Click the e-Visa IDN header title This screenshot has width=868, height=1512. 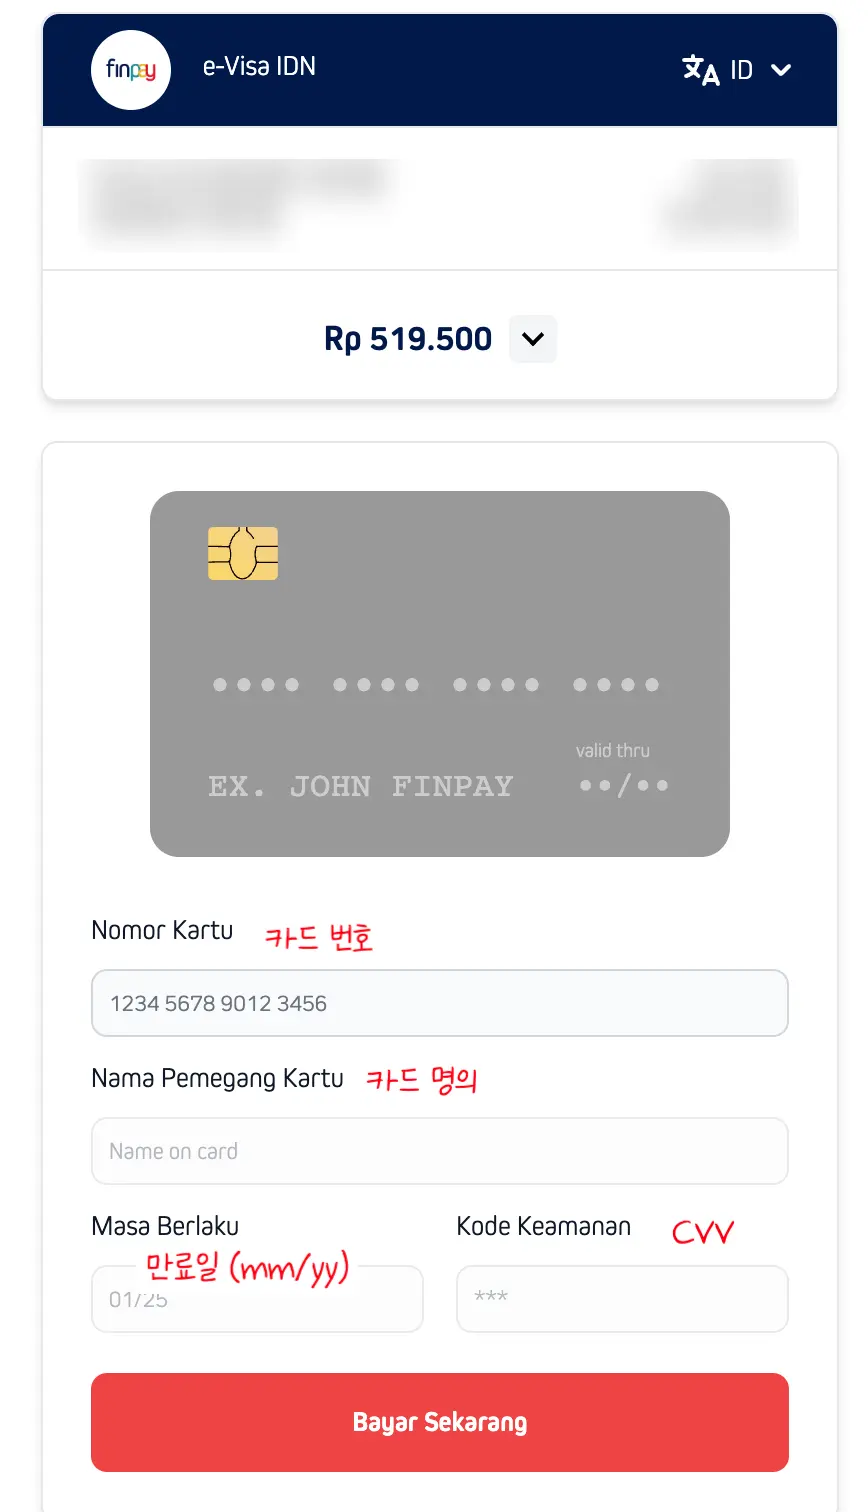coord(259,67)
